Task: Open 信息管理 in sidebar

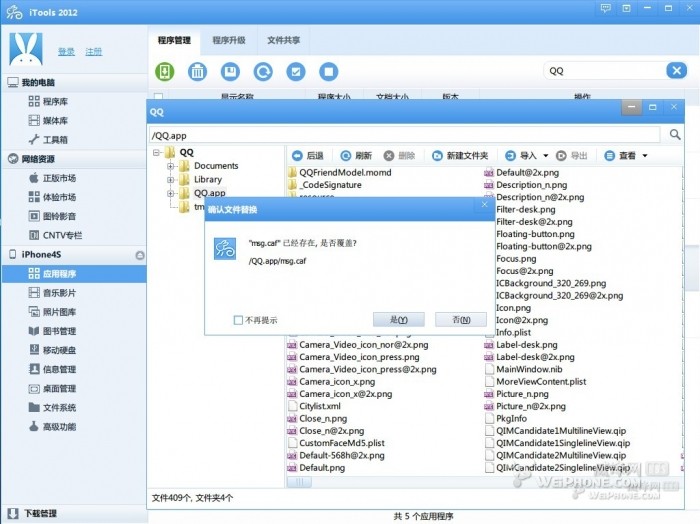Action: point(52,369)
